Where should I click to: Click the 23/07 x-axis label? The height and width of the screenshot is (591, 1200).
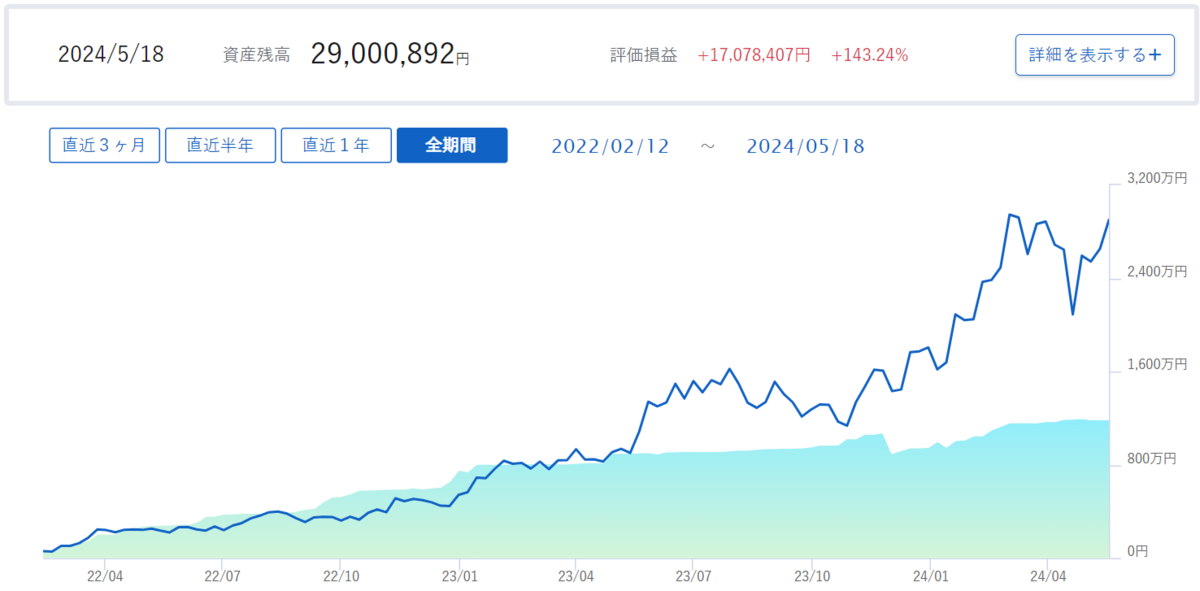(693, 576)
